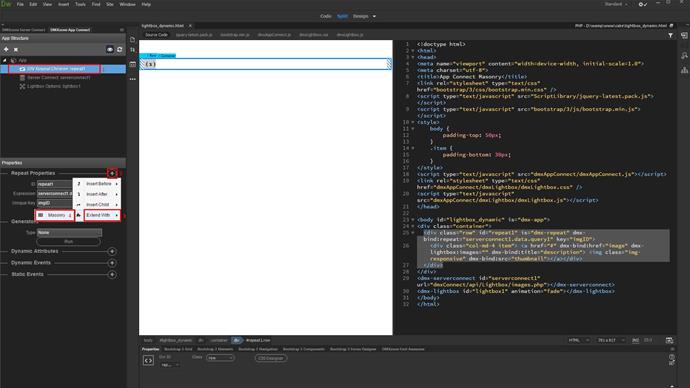
Task: Collapse the body tag code fold
Action: click(x=413, y=220)
